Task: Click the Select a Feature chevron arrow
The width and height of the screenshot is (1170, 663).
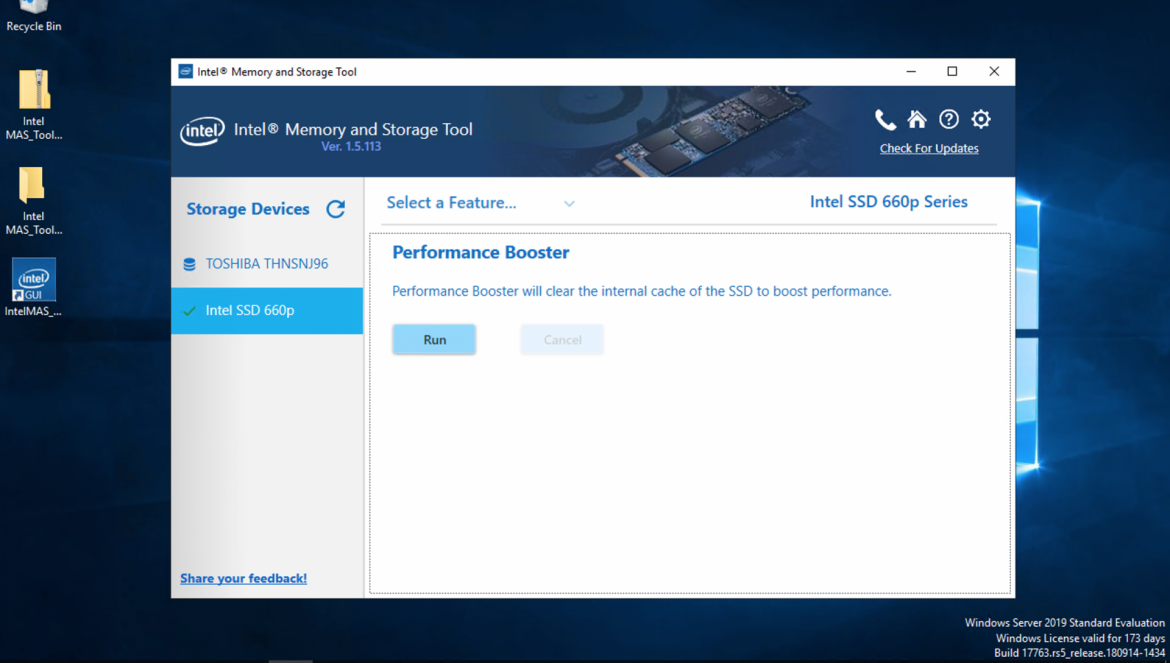Action: [569, 204]
